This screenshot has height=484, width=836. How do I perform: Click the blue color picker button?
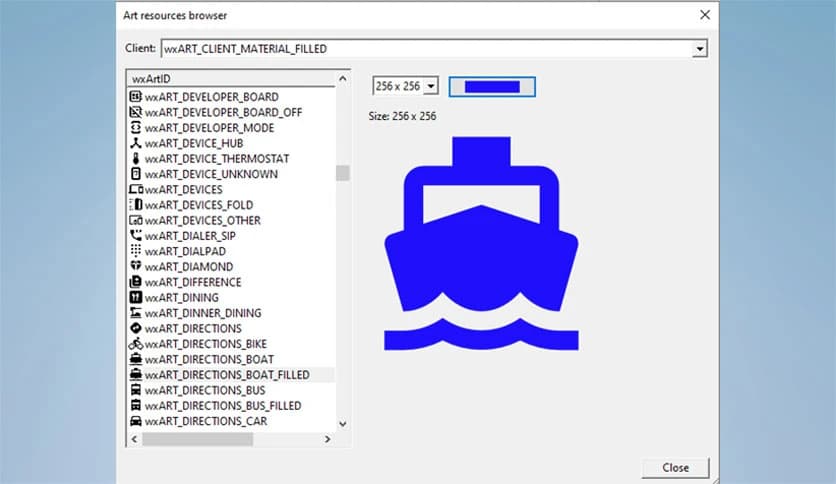point(492,87)
